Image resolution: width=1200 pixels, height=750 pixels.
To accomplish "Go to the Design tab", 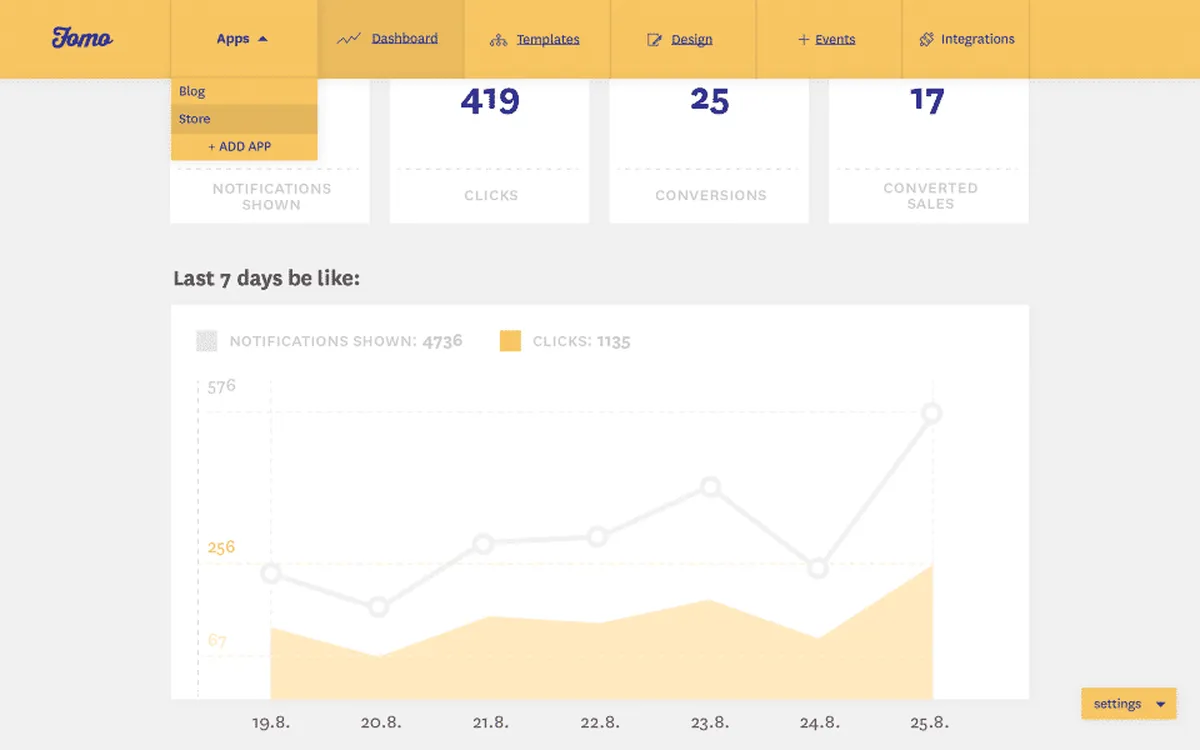I will click(x=683, y=39).
